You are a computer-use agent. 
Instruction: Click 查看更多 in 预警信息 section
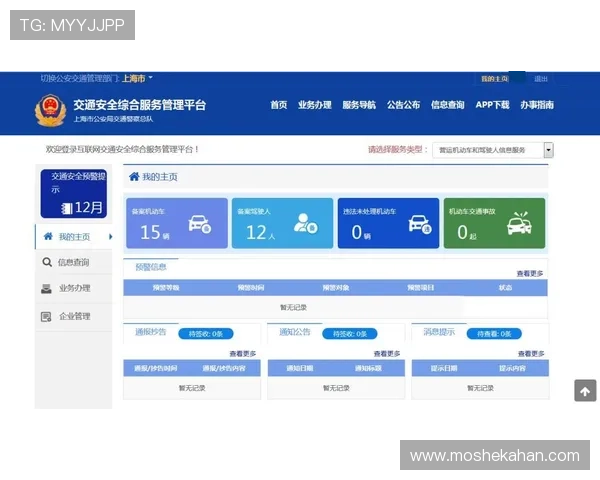click(x=530, y=273)
